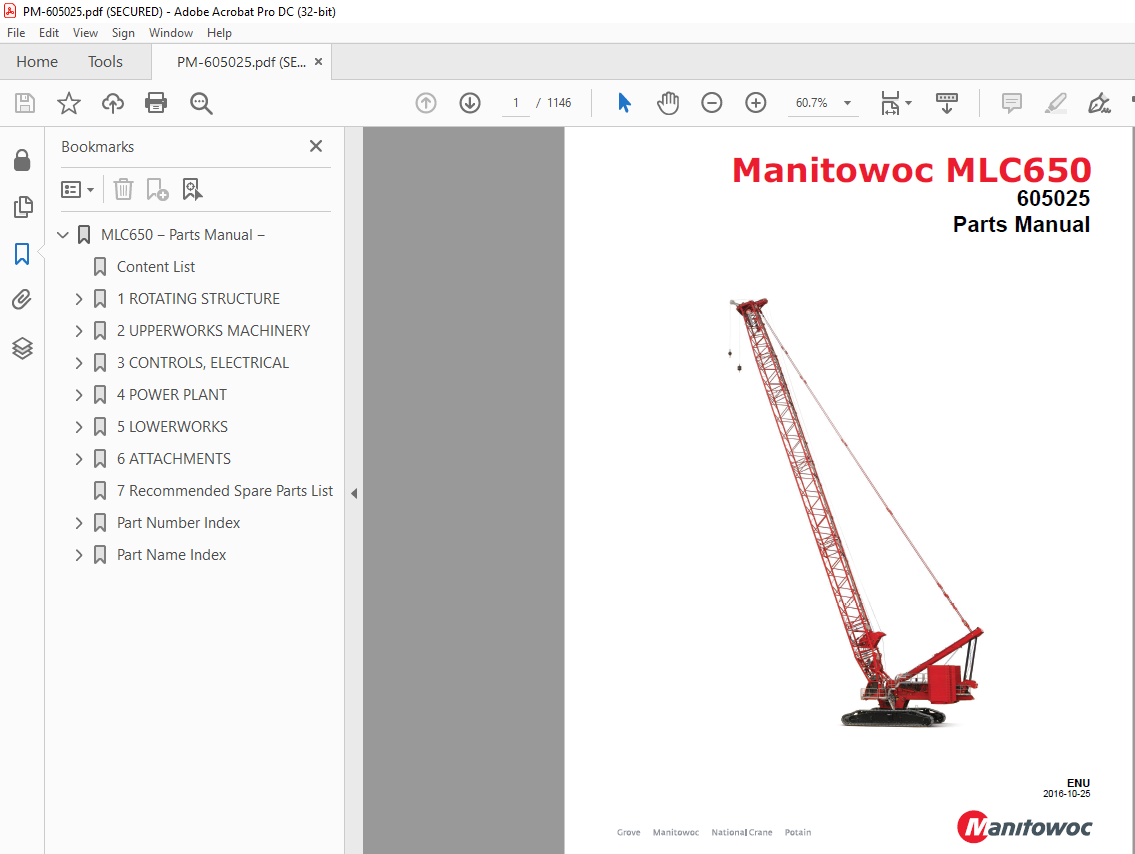
Task: Delete selected bookmark trash icon
Action: (x=123, y=190)
